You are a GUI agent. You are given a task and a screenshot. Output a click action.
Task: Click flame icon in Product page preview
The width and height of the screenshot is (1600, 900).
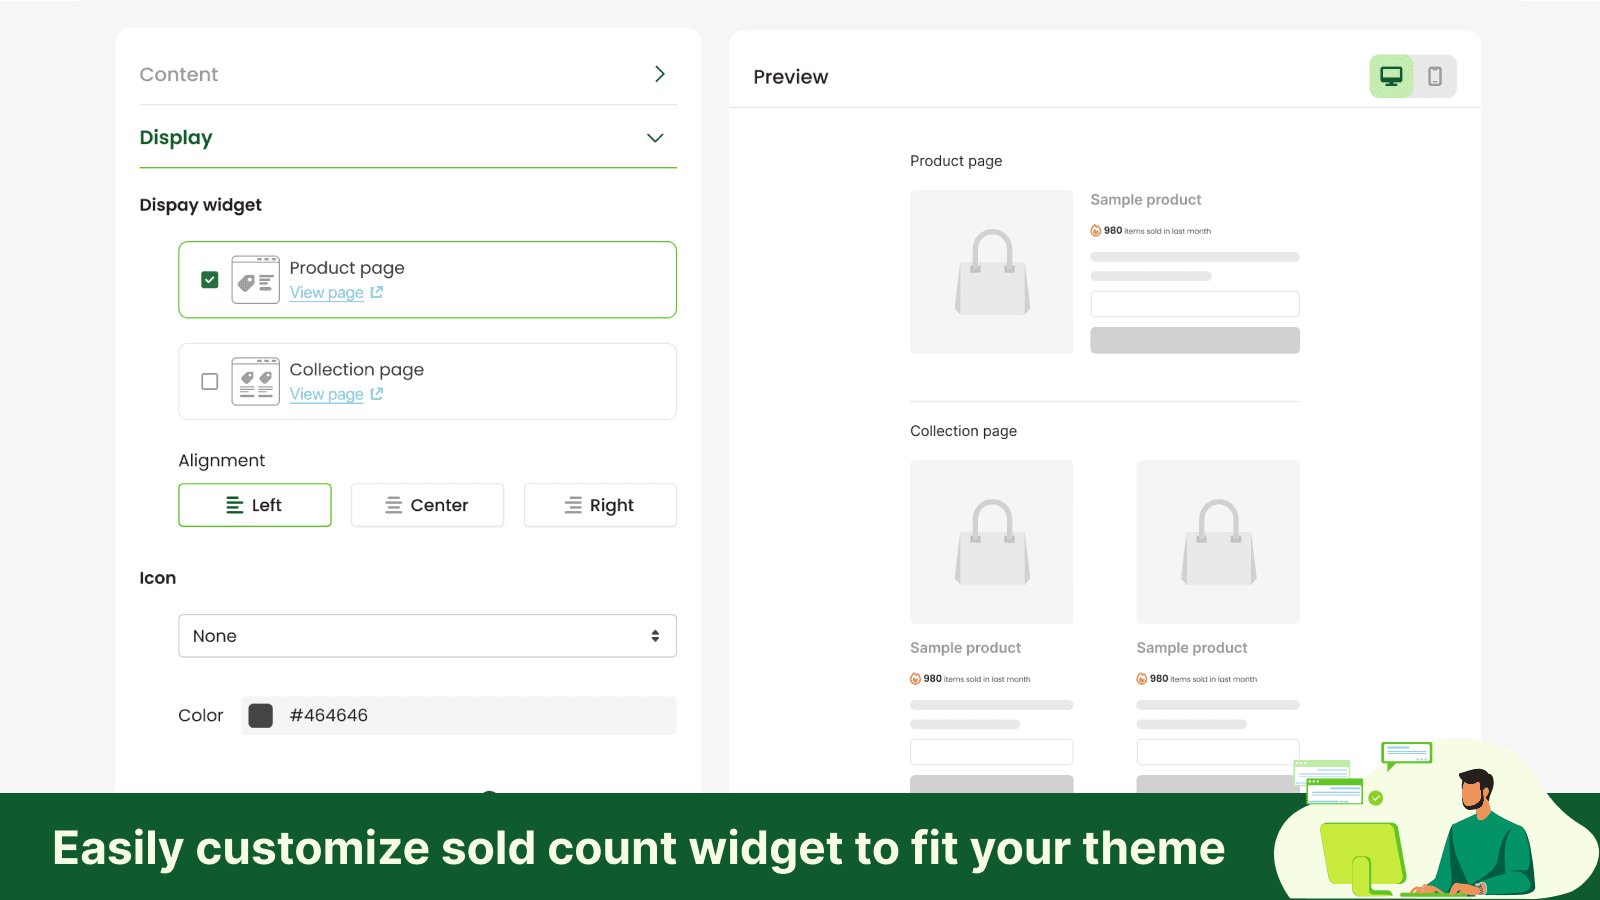1096,231
